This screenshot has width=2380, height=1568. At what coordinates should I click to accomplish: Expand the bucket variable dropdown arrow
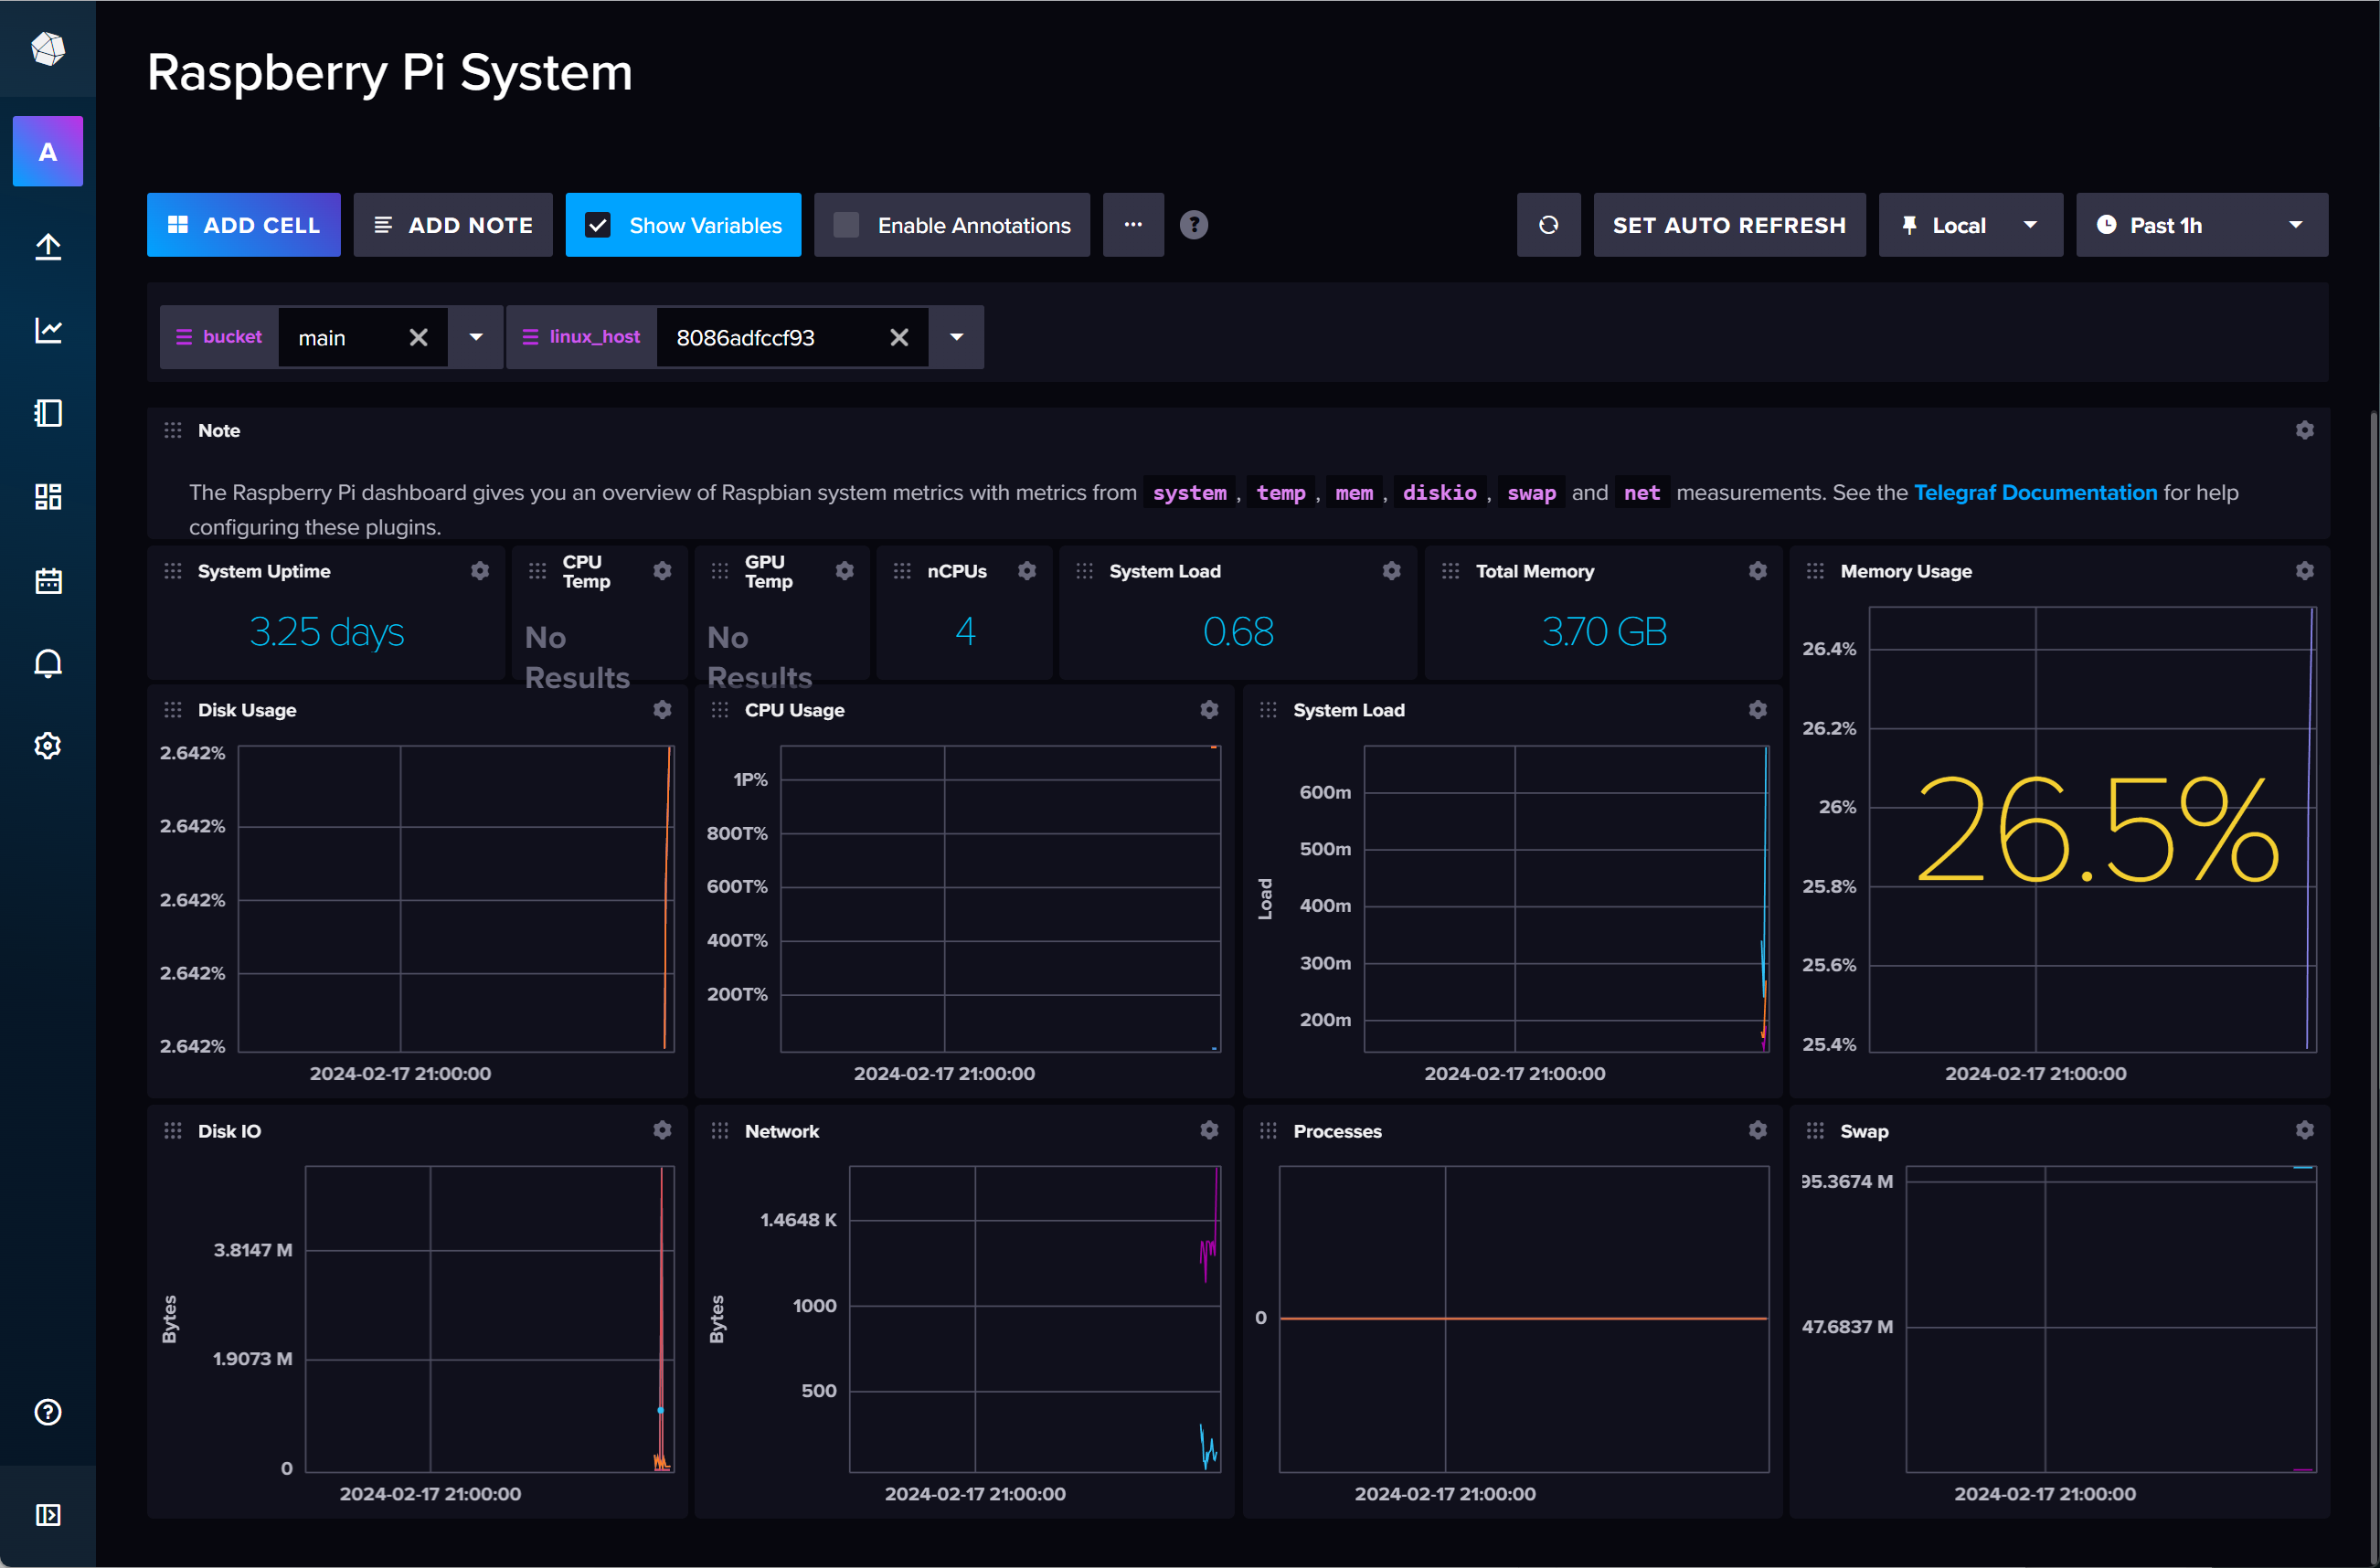pyautogui.click(x=476, y=337)
